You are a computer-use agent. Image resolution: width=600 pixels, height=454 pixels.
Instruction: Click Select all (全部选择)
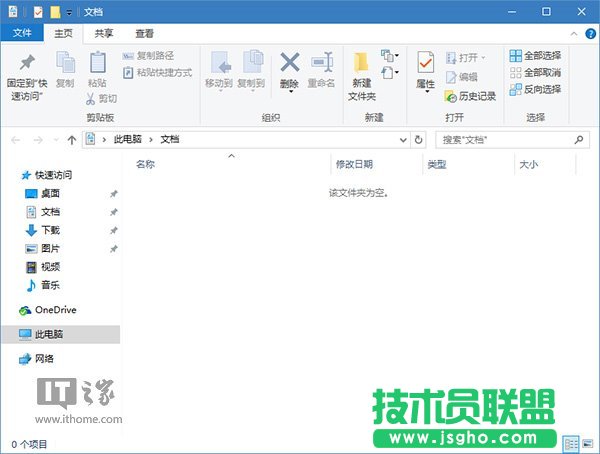[535, 56]
